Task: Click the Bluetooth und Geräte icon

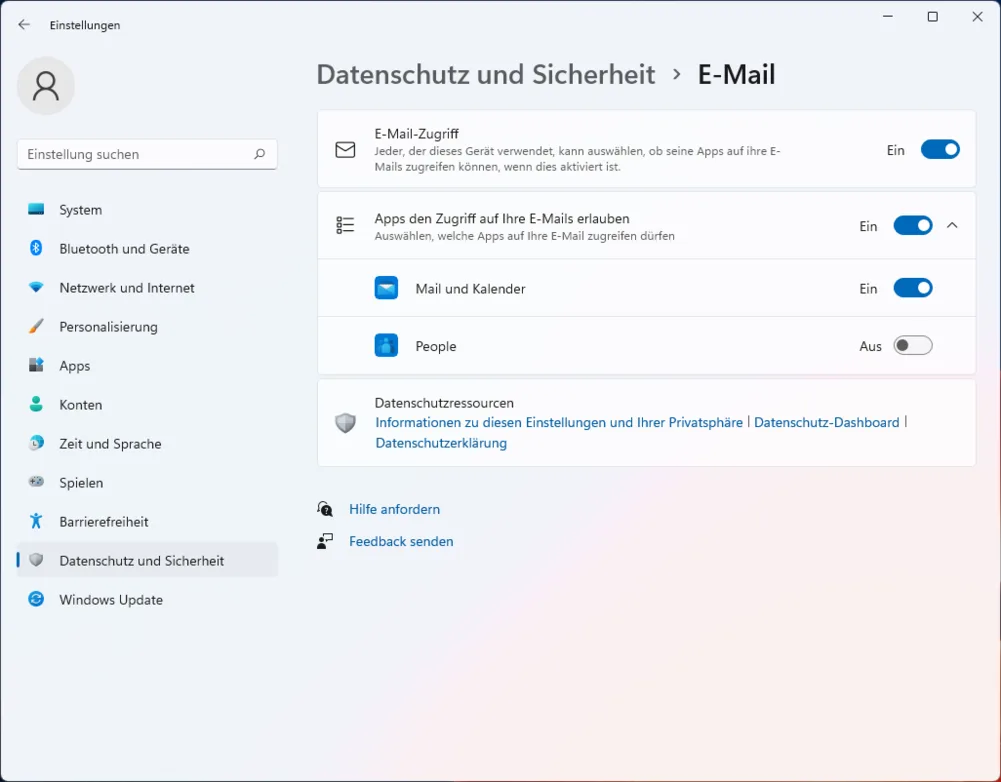Action: coord(36,248)
